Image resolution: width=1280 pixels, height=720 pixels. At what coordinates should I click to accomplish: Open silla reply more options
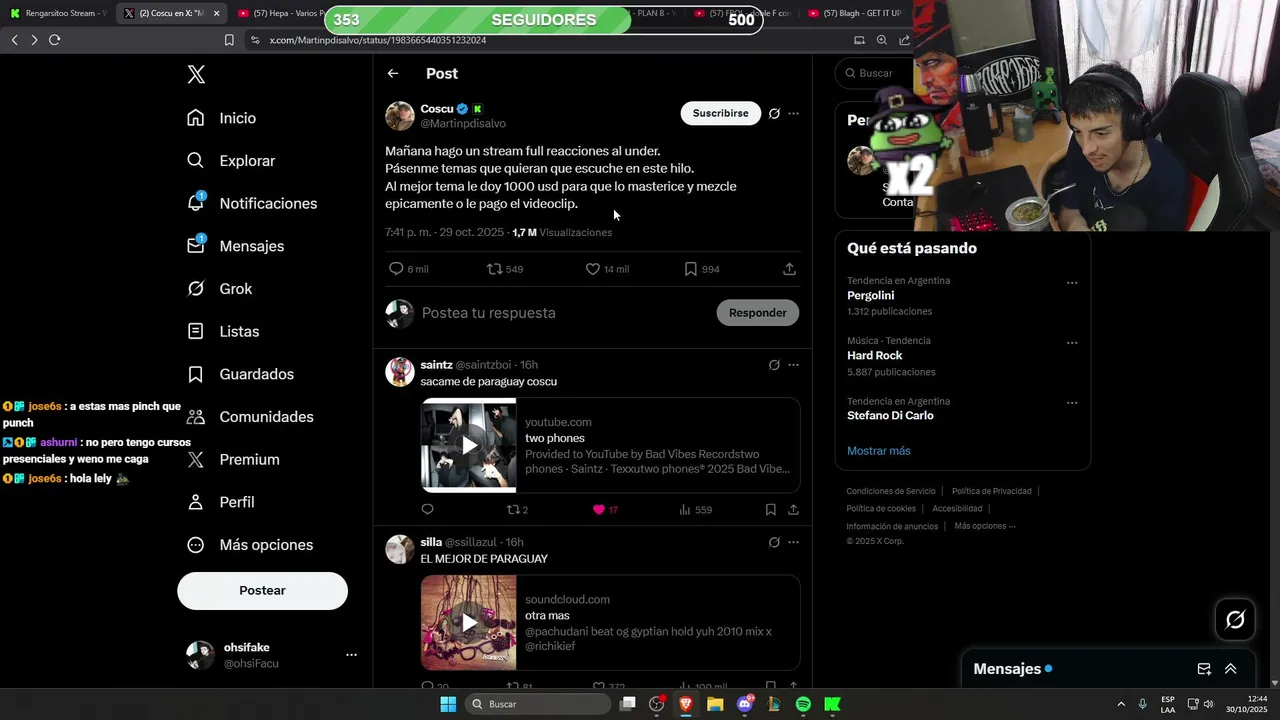click(793, 542)
